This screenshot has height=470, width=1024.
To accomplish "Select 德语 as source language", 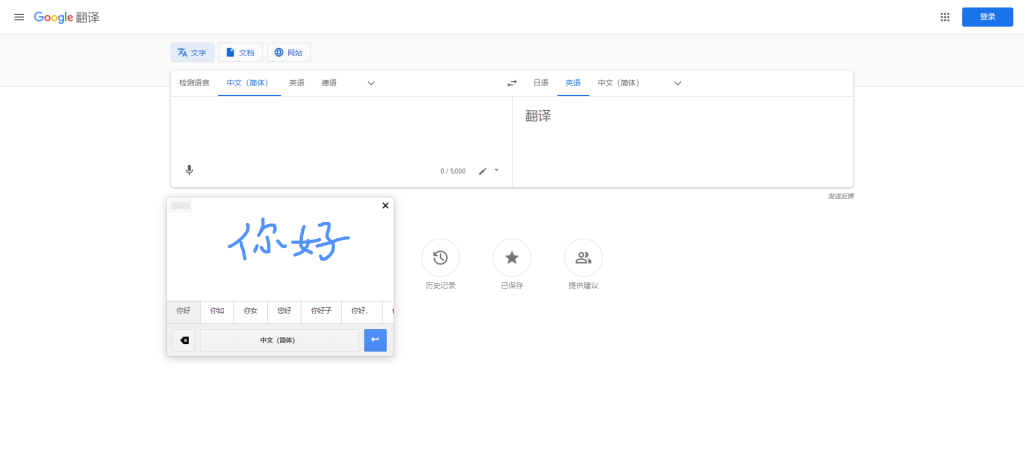I will [x=329, y=83].
